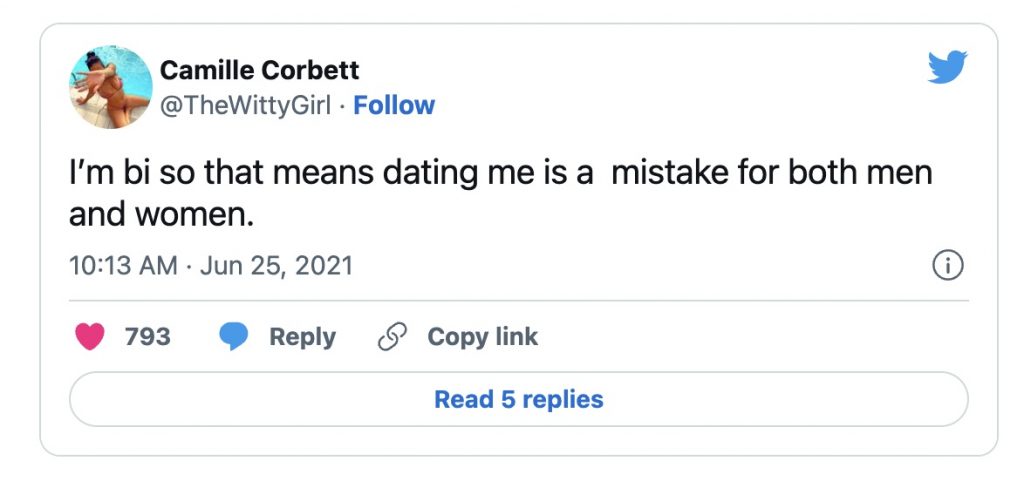The image size is (1024, 481).
Task: Click the Twitter bird logo
Action: tap(948, 69)
